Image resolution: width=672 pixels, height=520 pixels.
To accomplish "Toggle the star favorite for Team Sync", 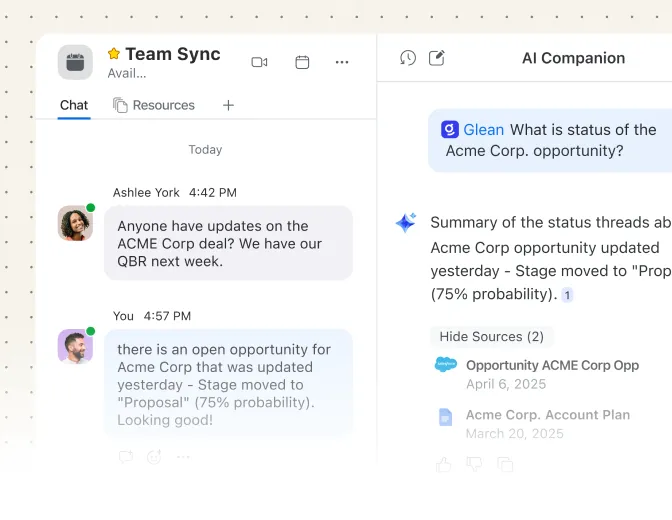I will pos(114,54).
